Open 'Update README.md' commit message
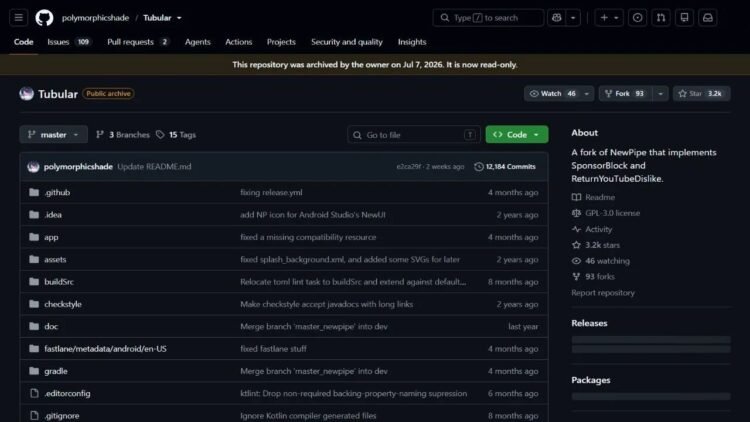 click(x=154, y=167)
